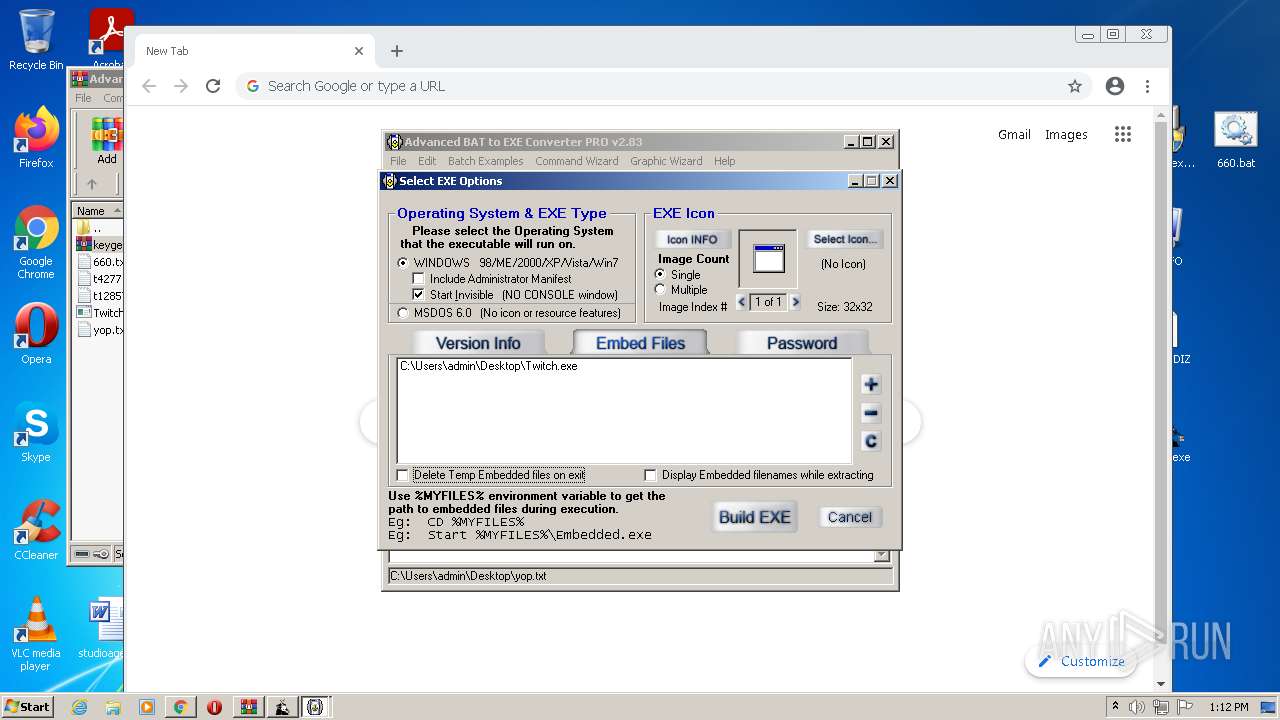
Task: Launch Google Chrome from the desktop
Action: click(x=36, y=242)
